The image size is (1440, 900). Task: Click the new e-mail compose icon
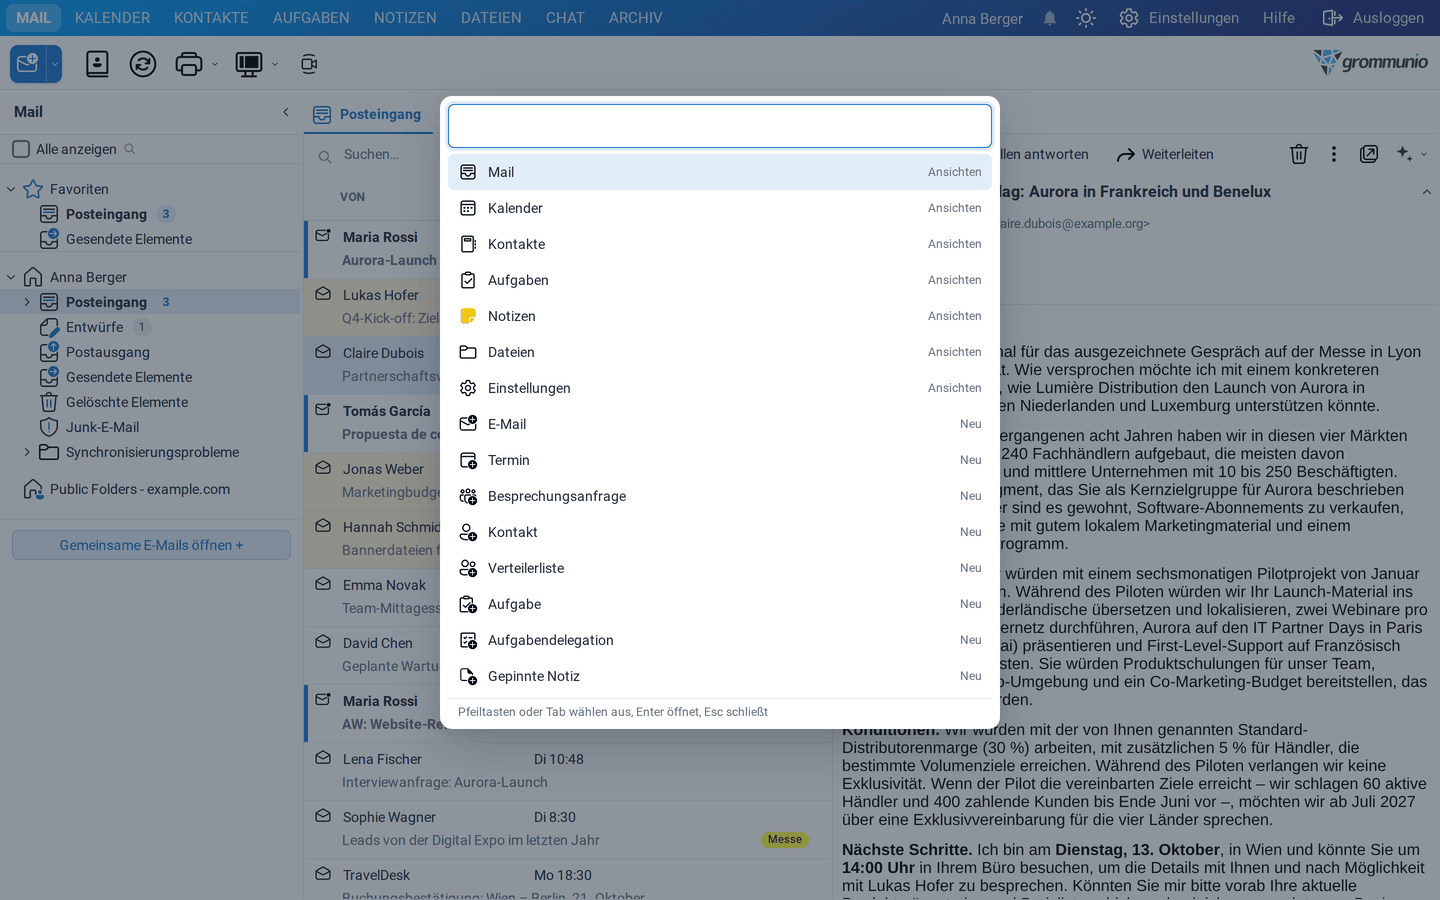pos(28,64)
